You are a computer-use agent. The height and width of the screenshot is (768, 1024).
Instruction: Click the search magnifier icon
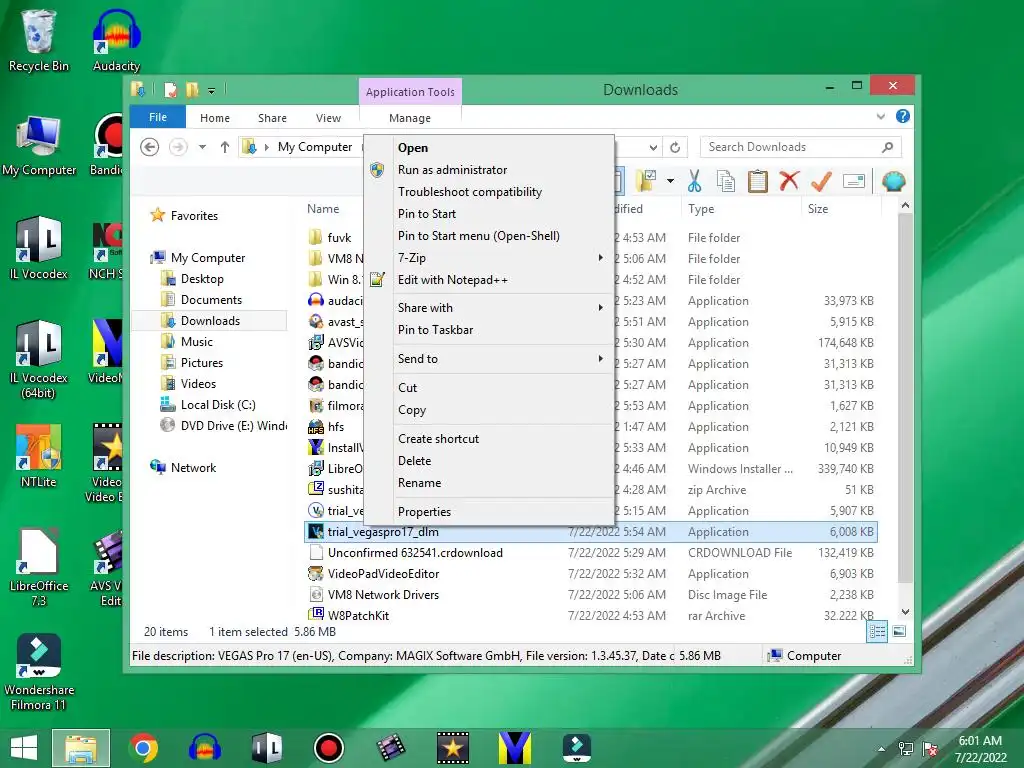point(887,147)
